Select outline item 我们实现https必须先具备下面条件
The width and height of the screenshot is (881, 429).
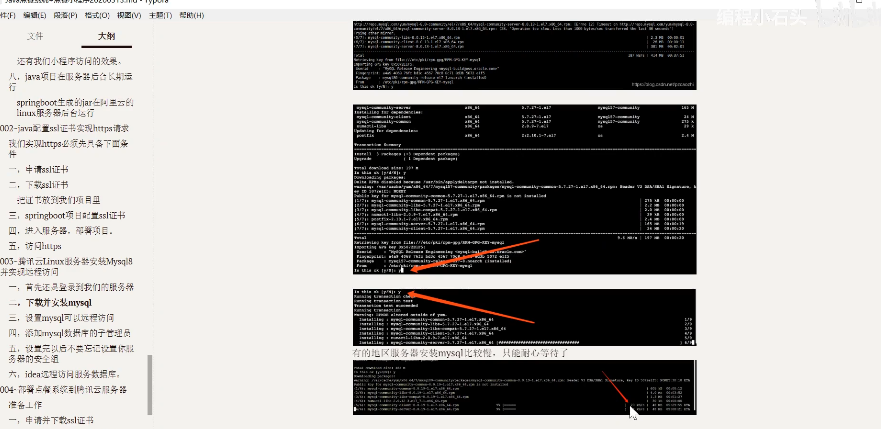pyautogui.click(x=68, y=149)
